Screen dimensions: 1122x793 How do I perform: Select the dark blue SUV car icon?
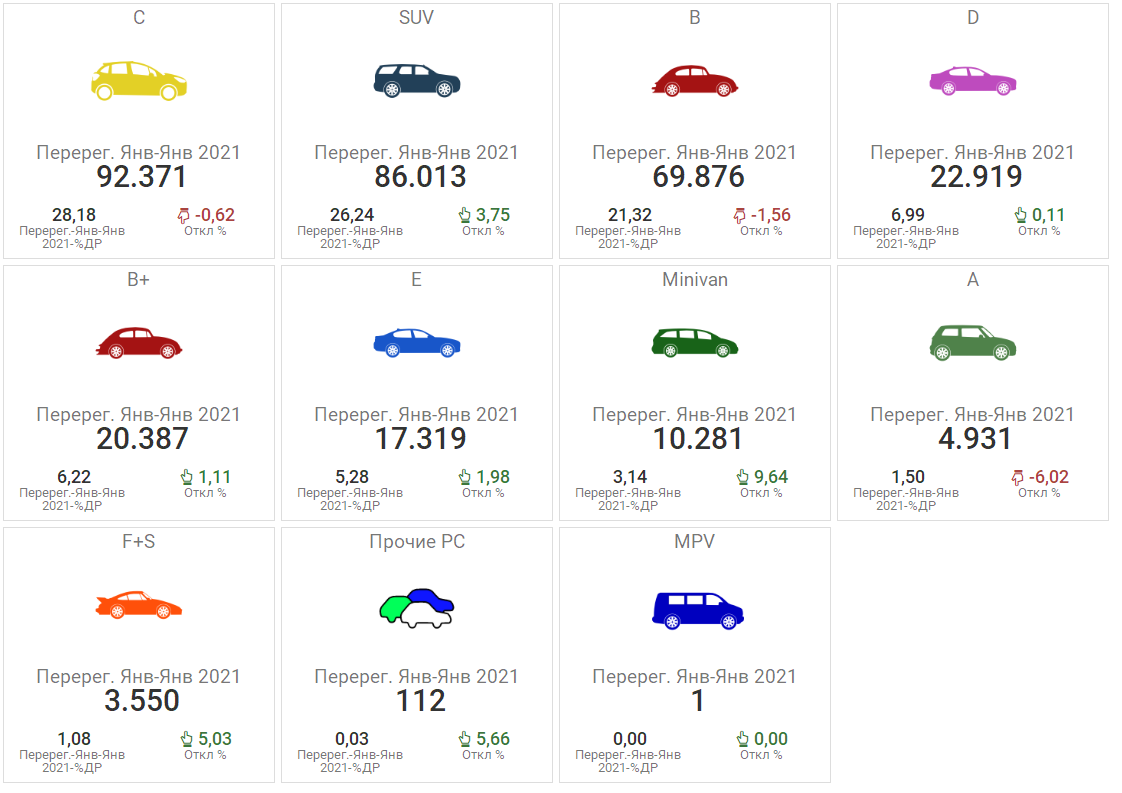coord(417,81)
